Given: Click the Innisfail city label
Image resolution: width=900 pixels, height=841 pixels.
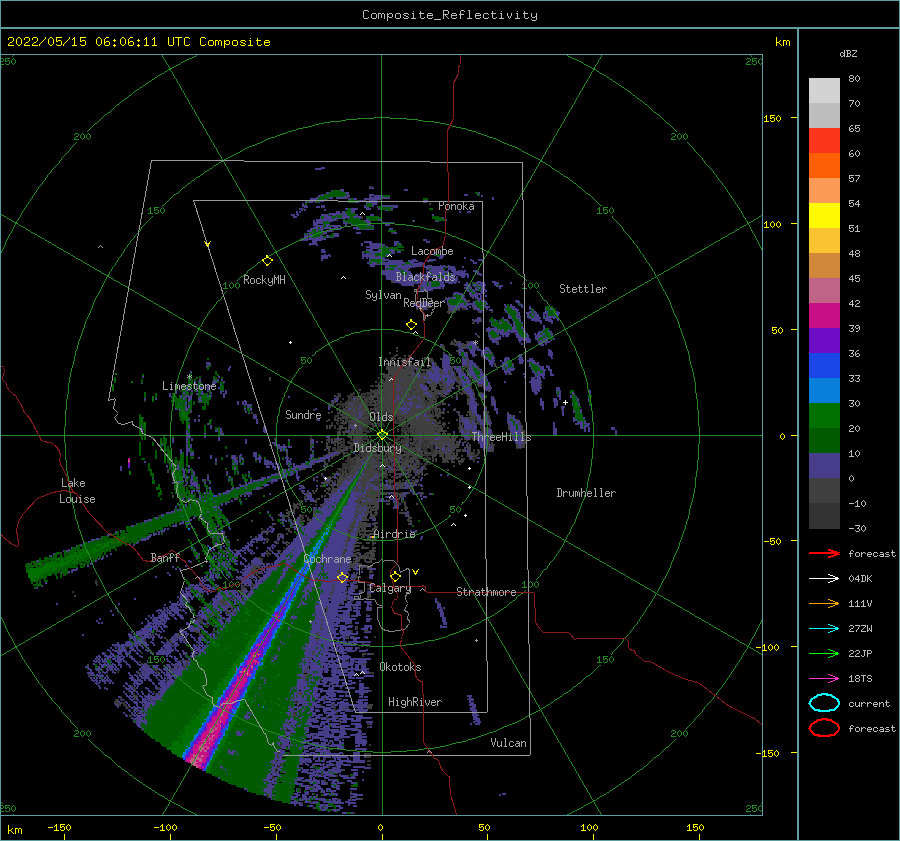Looking at the screenshot, I should tap(405, 362).
